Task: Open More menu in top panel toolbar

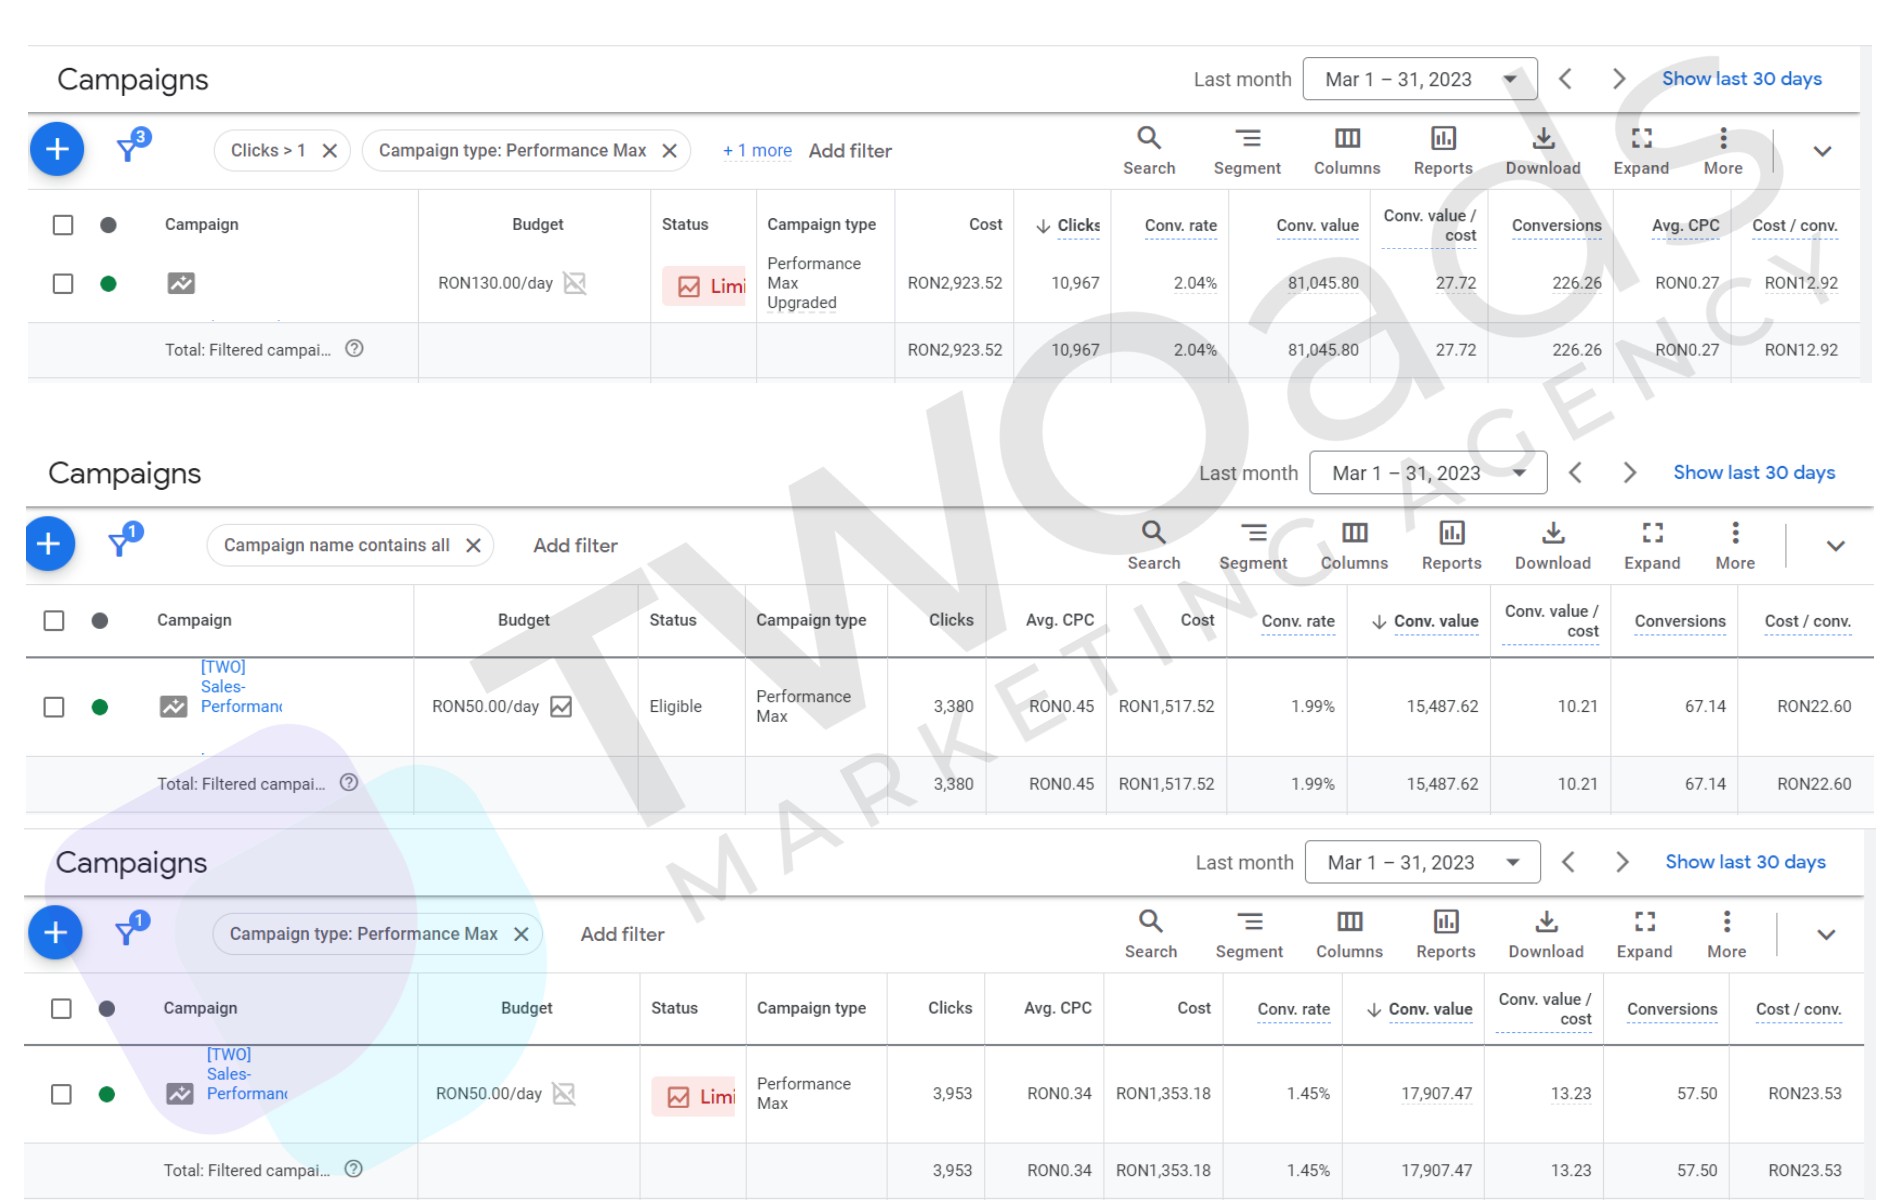Action: pyautogui.click(x=1723, y=151)
